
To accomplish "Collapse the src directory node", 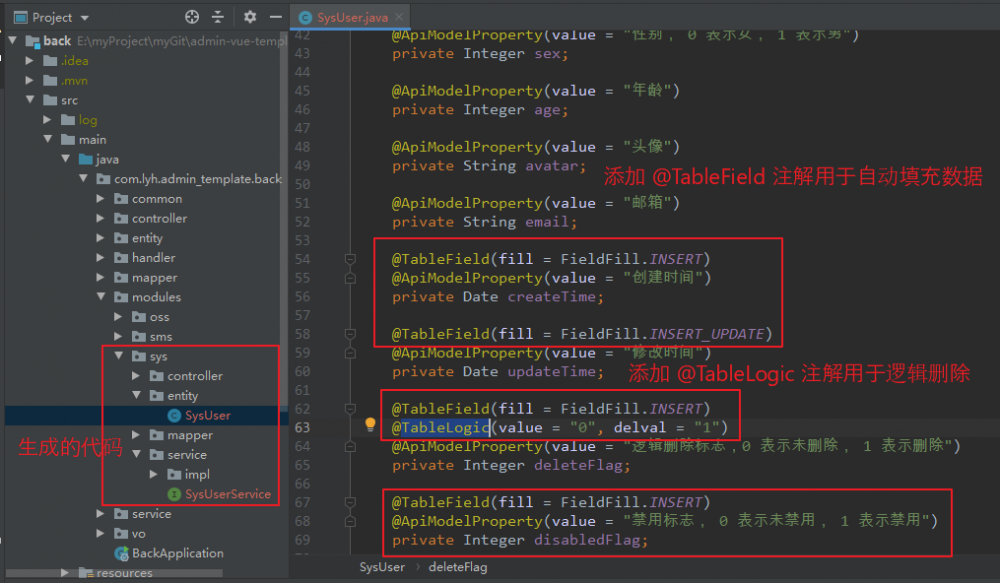I will (x=31, y=100).
